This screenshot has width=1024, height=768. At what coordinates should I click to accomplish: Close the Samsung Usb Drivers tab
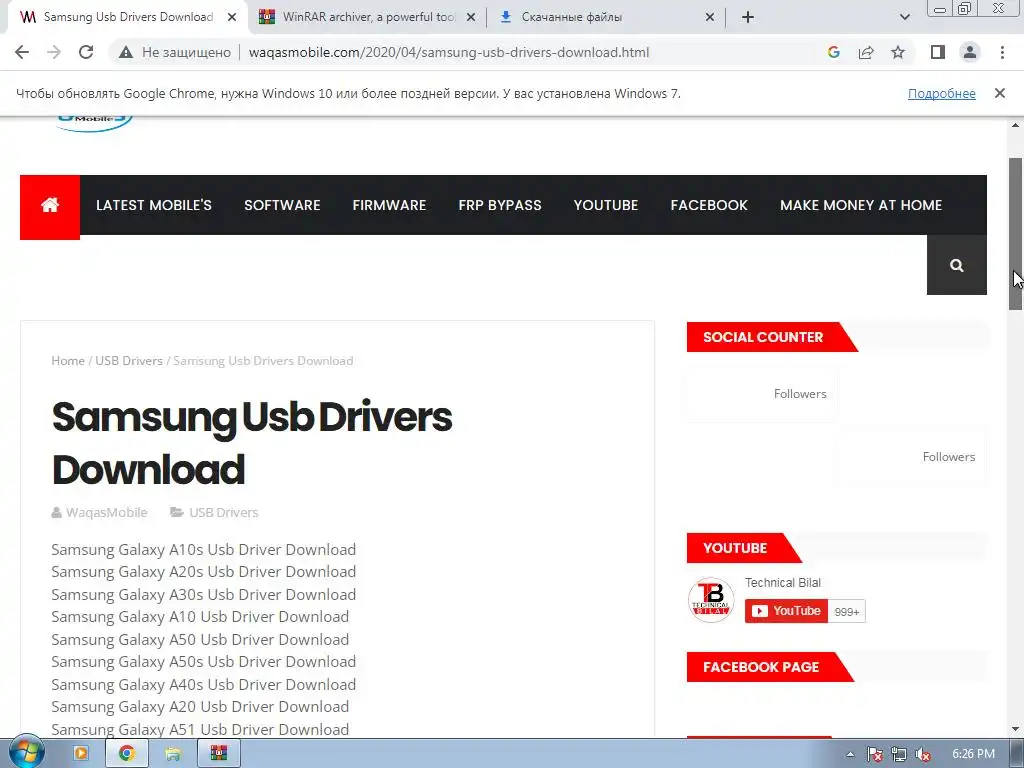232,17
